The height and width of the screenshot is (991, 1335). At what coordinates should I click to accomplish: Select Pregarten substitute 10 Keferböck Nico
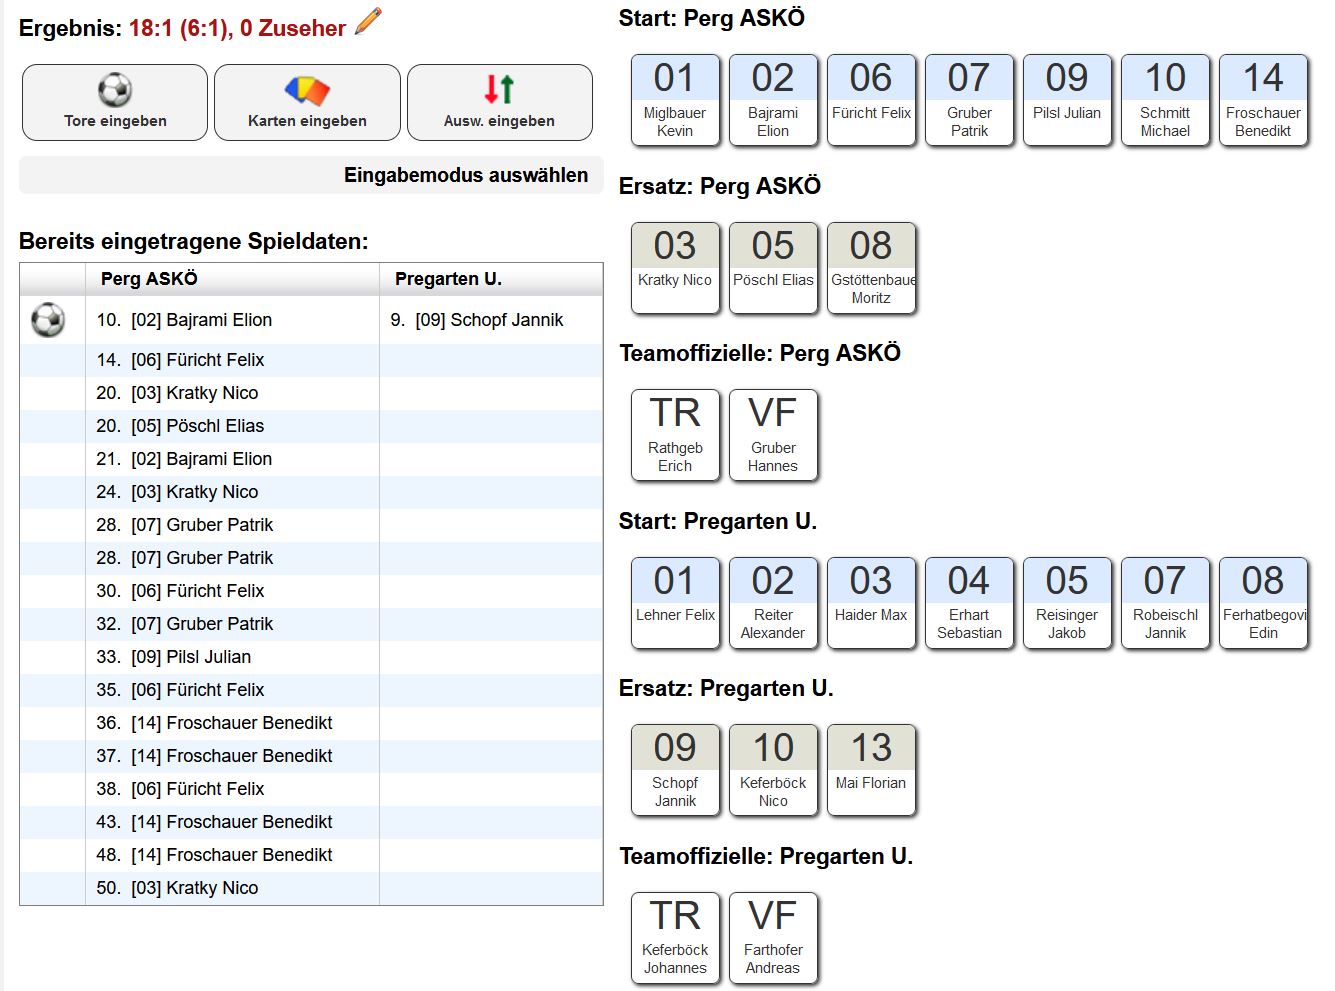(x=773, y=770)
